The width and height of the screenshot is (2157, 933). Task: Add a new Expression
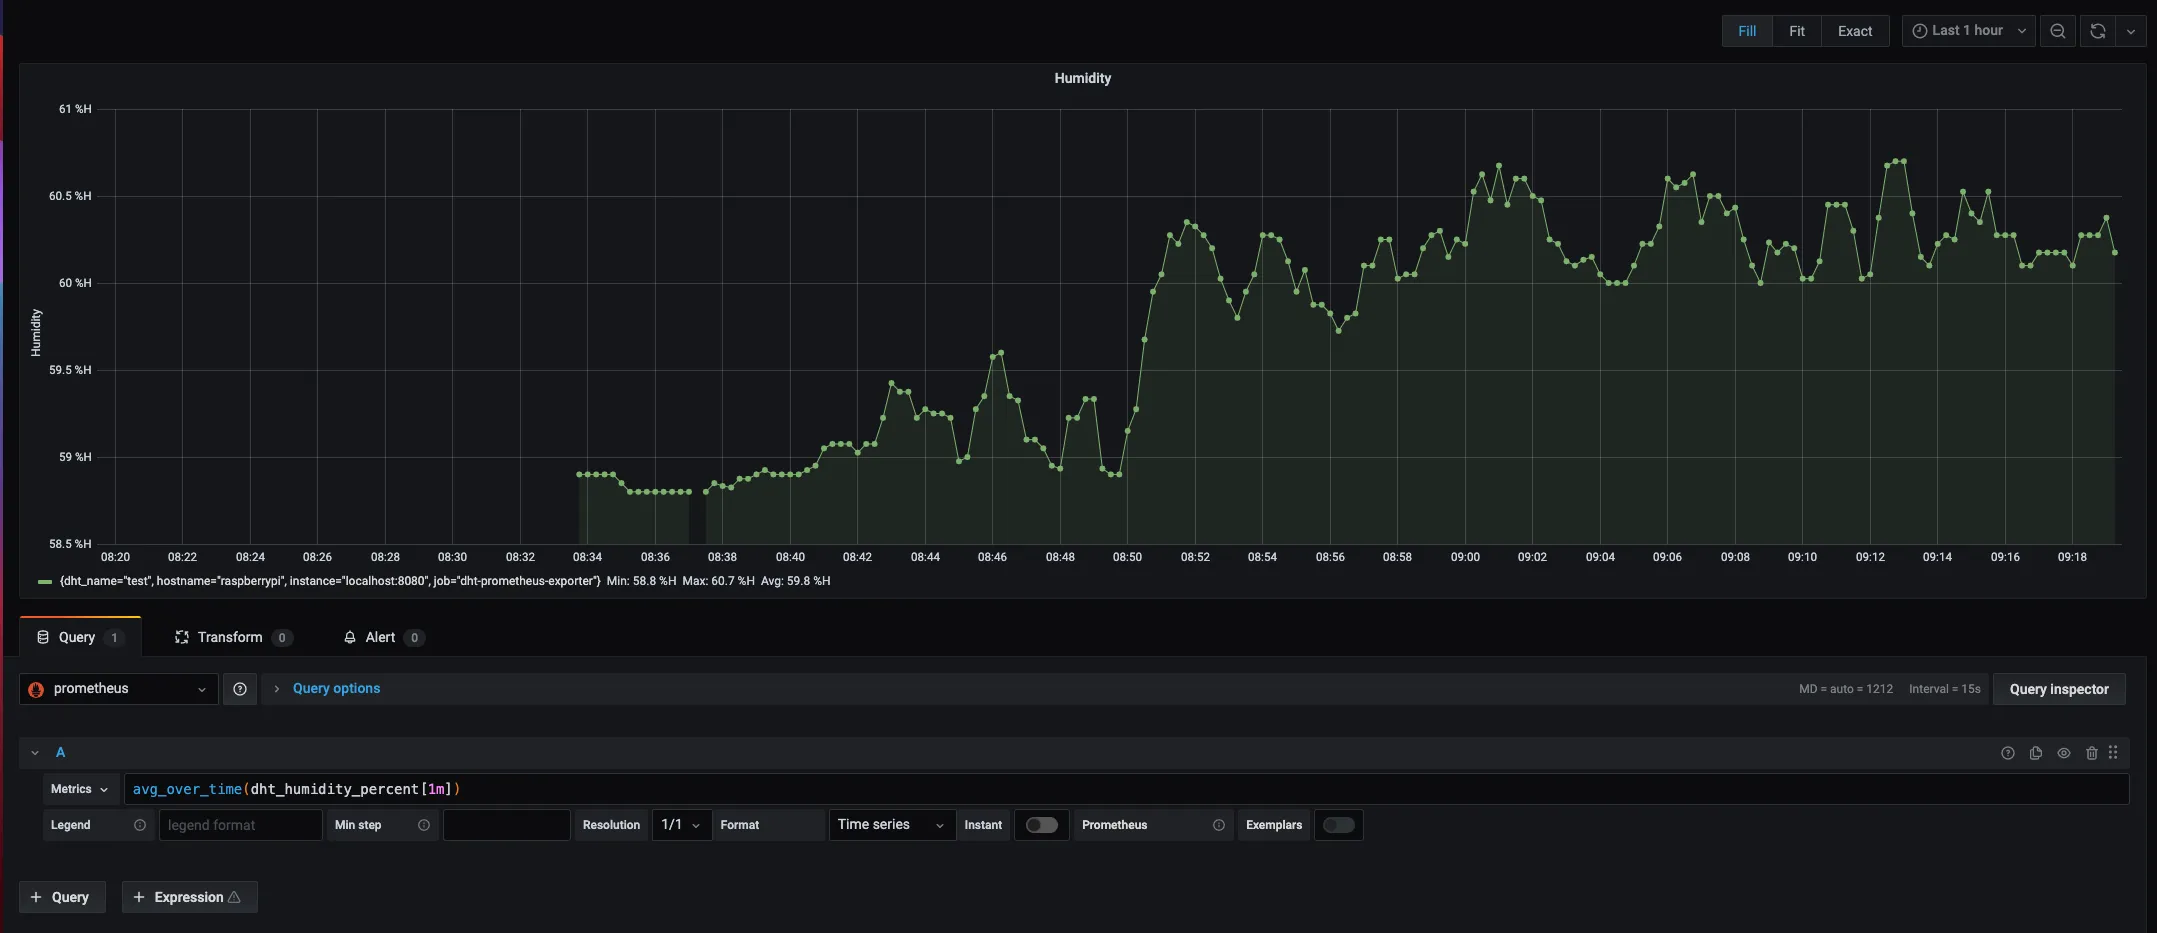(189, 897)
